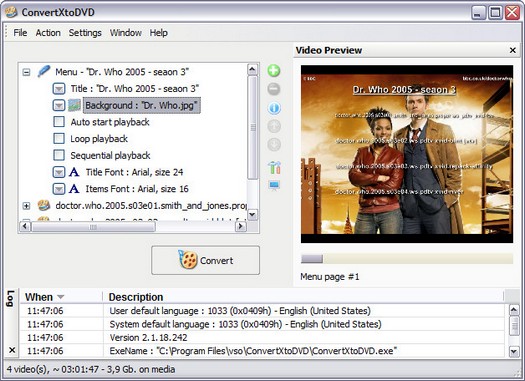Screen dimensions: 525x381
Task: Select Menu - 'Dr. Who 2005 - seaon 3' node
Action: [122, 72]
